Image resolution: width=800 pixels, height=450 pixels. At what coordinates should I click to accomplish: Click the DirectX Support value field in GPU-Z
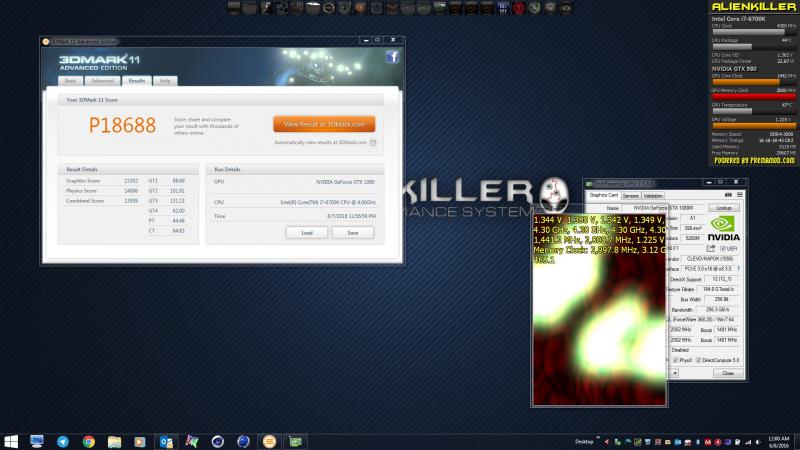click(x=721, y=279)
